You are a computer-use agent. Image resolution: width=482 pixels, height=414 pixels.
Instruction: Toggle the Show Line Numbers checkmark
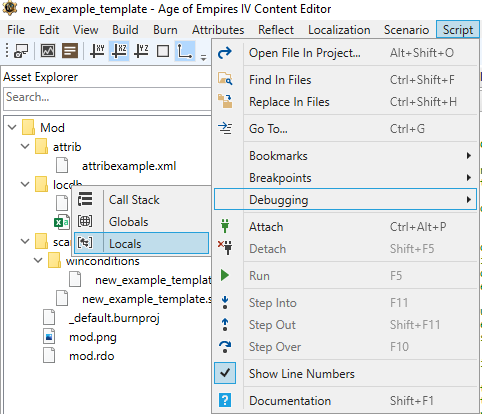pos(225,373)
